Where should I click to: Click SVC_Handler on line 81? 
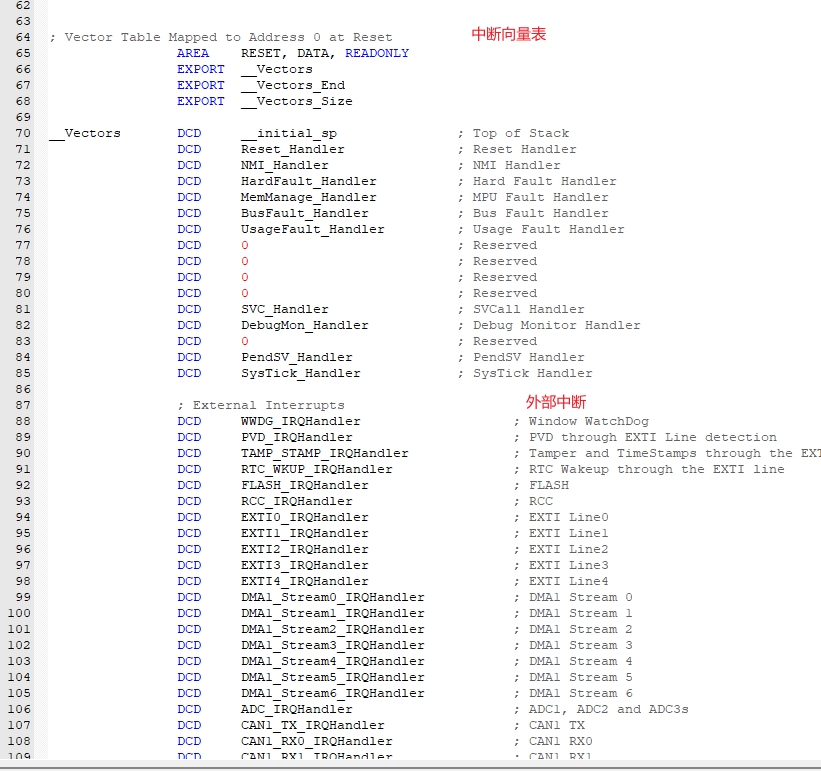coord(285,309)
